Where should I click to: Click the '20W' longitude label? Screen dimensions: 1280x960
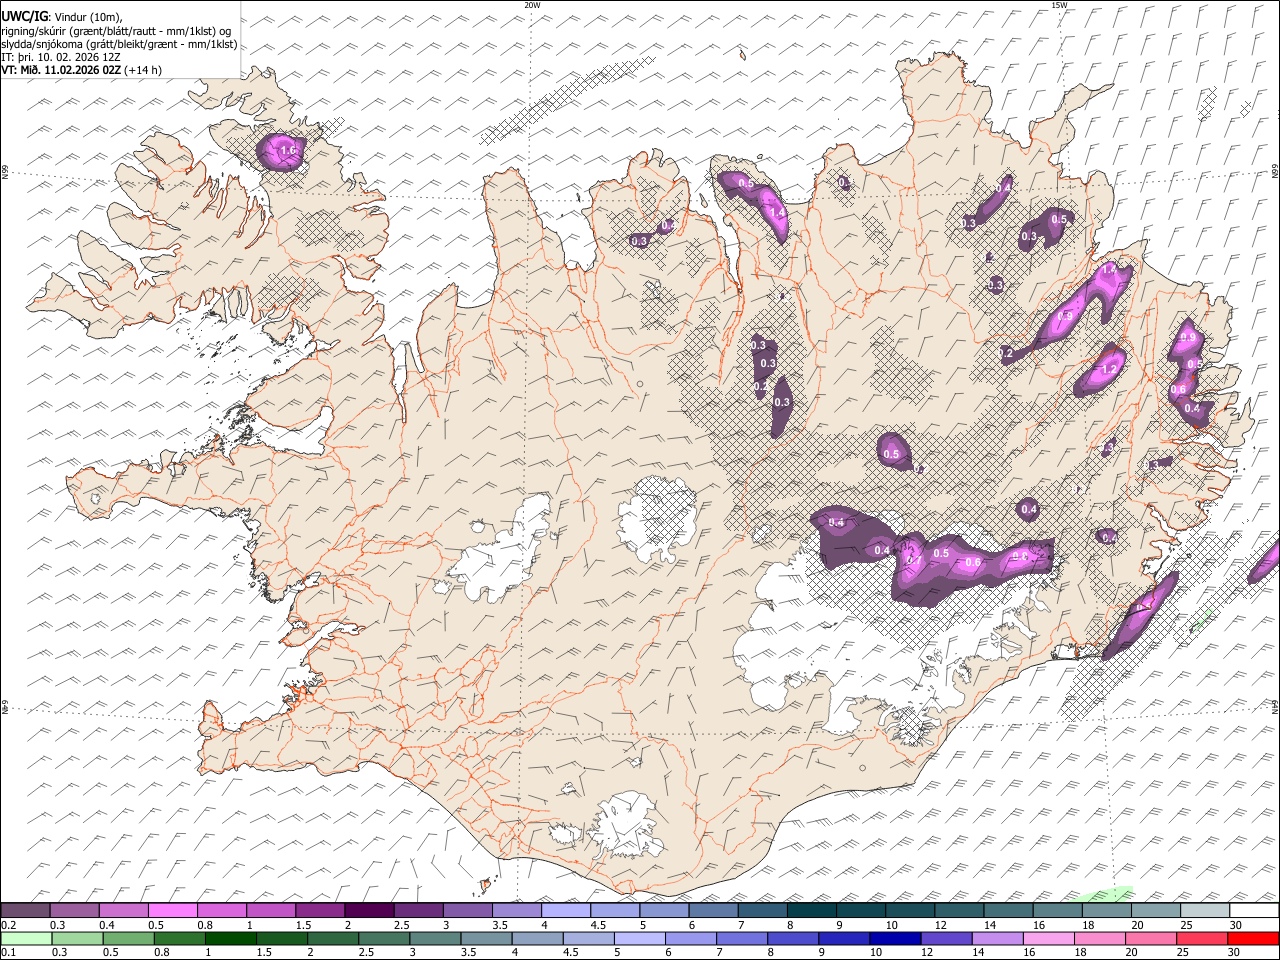pyautogui.click(x=532, y=5)
